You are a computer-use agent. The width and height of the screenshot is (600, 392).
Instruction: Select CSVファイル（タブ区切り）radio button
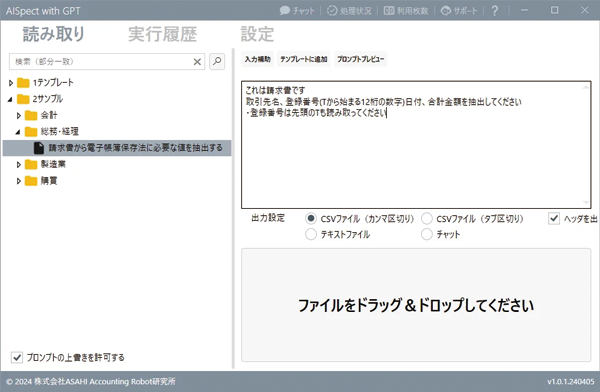point(427,219)
